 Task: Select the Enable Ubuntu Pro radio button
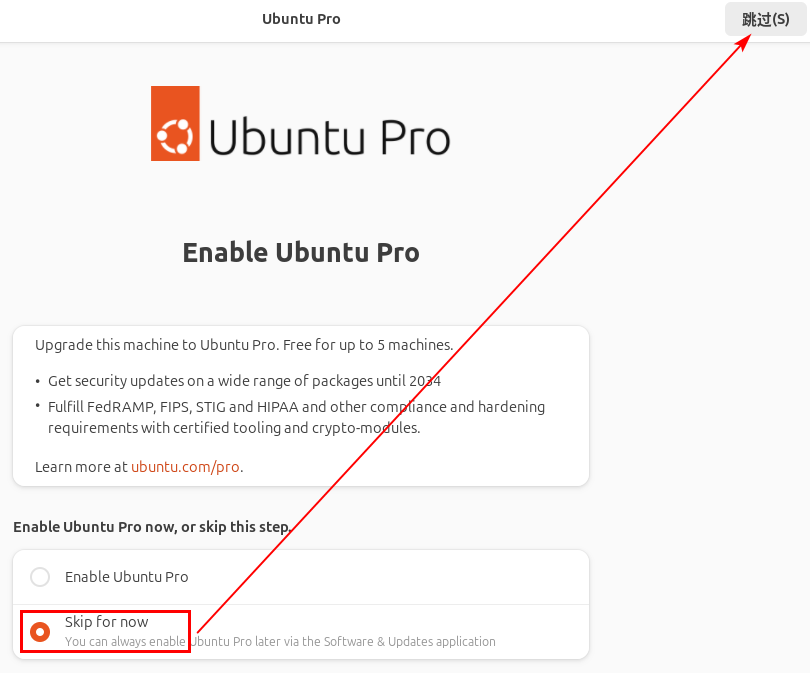pyautogui.click(x=40, y=577)
